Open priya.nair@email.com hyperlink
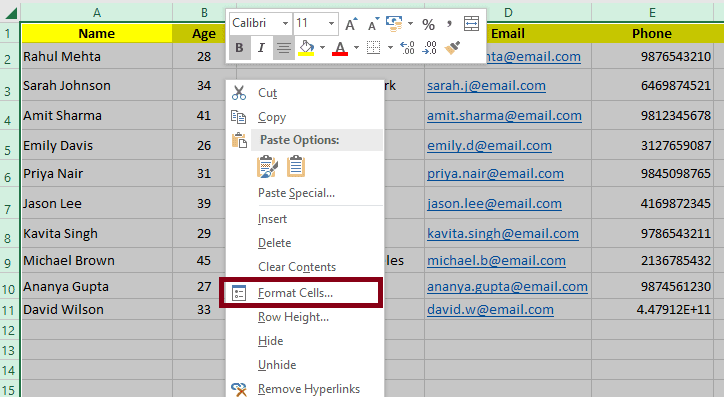Image resolution: width=724 pixels, height=397 pixels. pyautogui.click(x=495, y=174)
